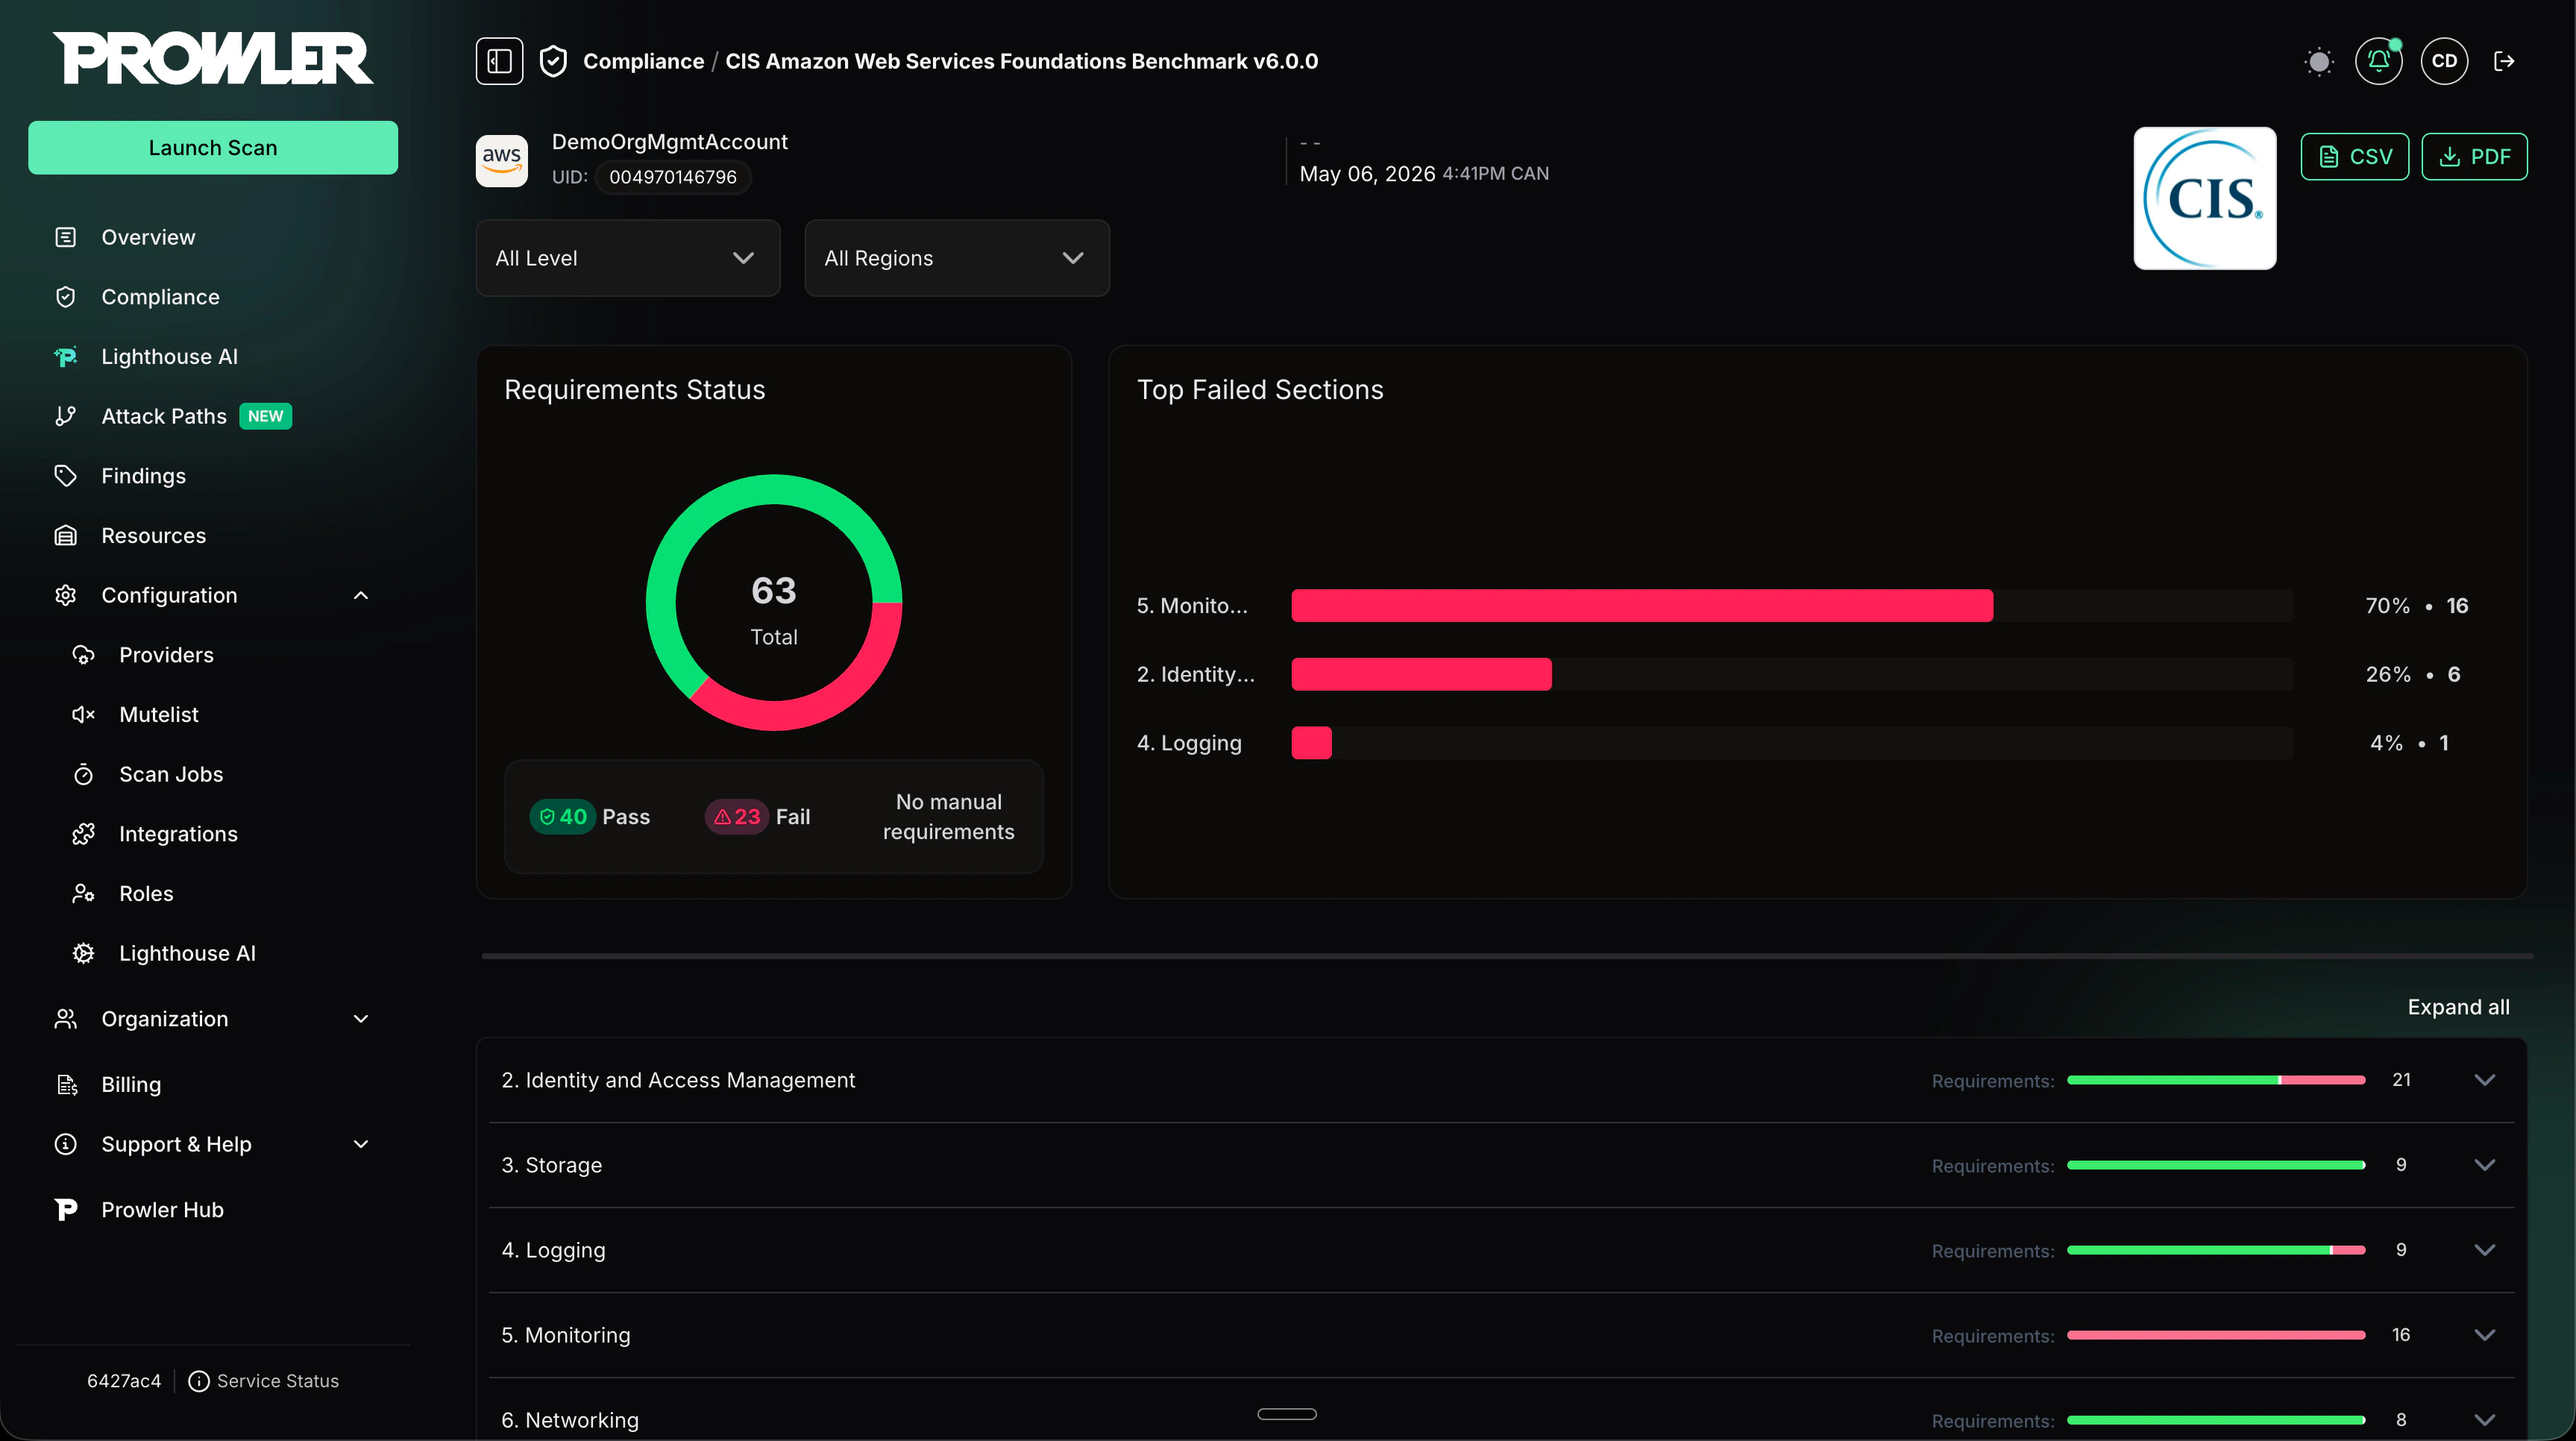Screen dimensions: 2576x1441
Task: Click the Organization people icon
Action: 65,1019
